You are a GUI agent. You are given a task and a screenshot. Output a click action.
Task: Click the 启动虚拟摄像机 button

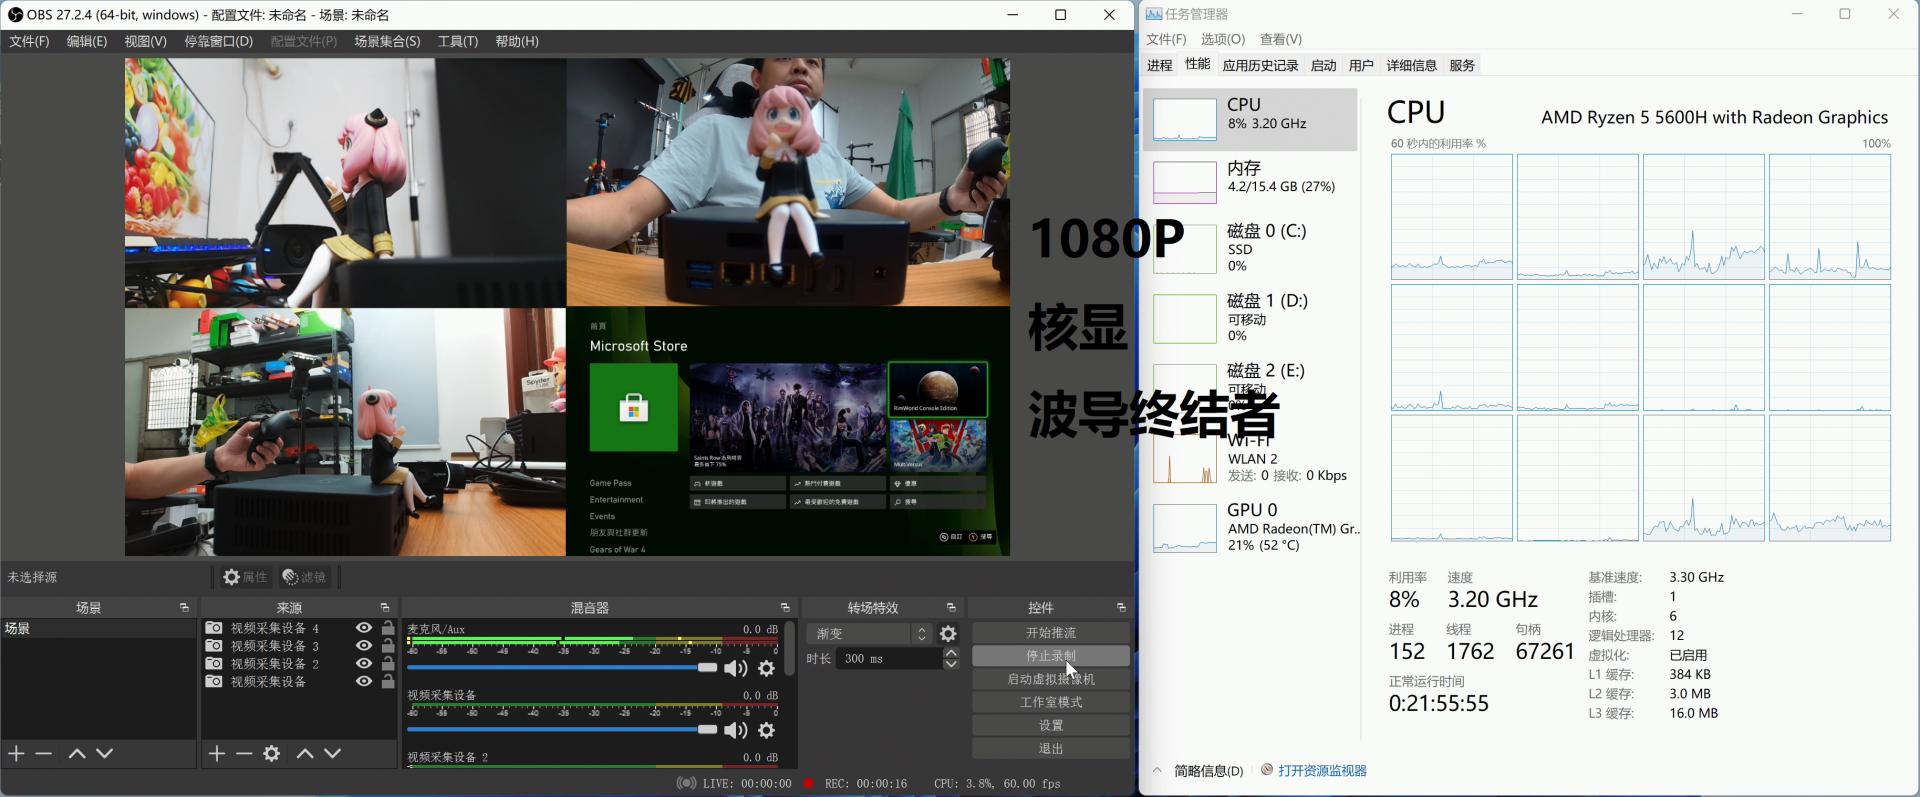(x=1051, y=679)
